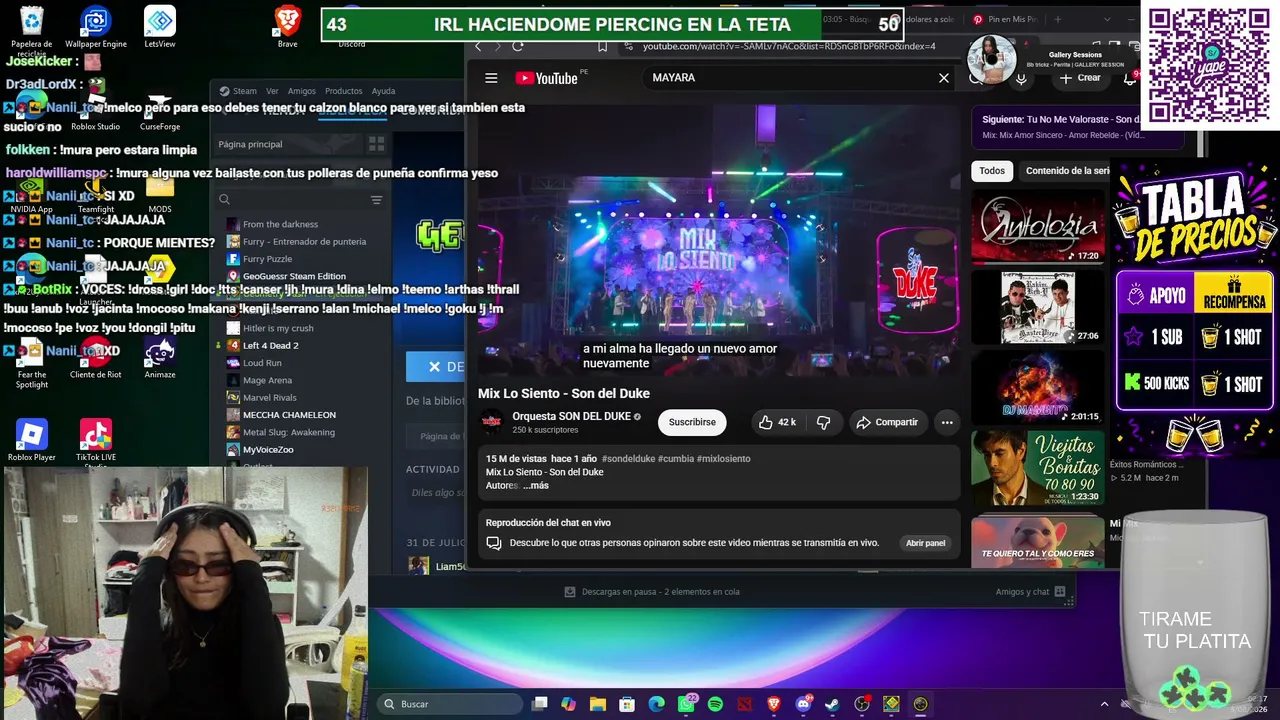Click the #sondelduke hashtag
The height and width of the screenshot is (720, 1280).
pos(628,459)
